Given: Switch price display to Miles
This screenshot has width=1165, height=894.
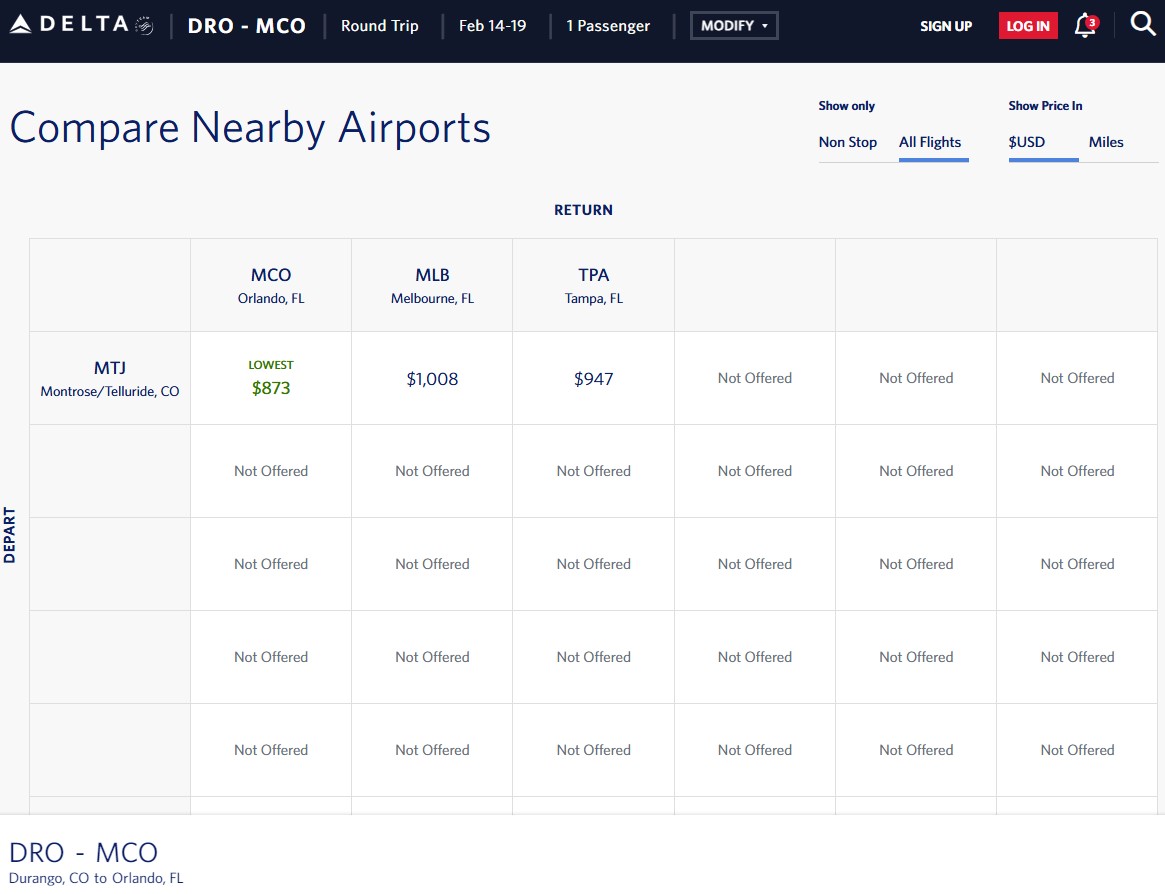Looking at the screenshot, I should point(1106,142).
